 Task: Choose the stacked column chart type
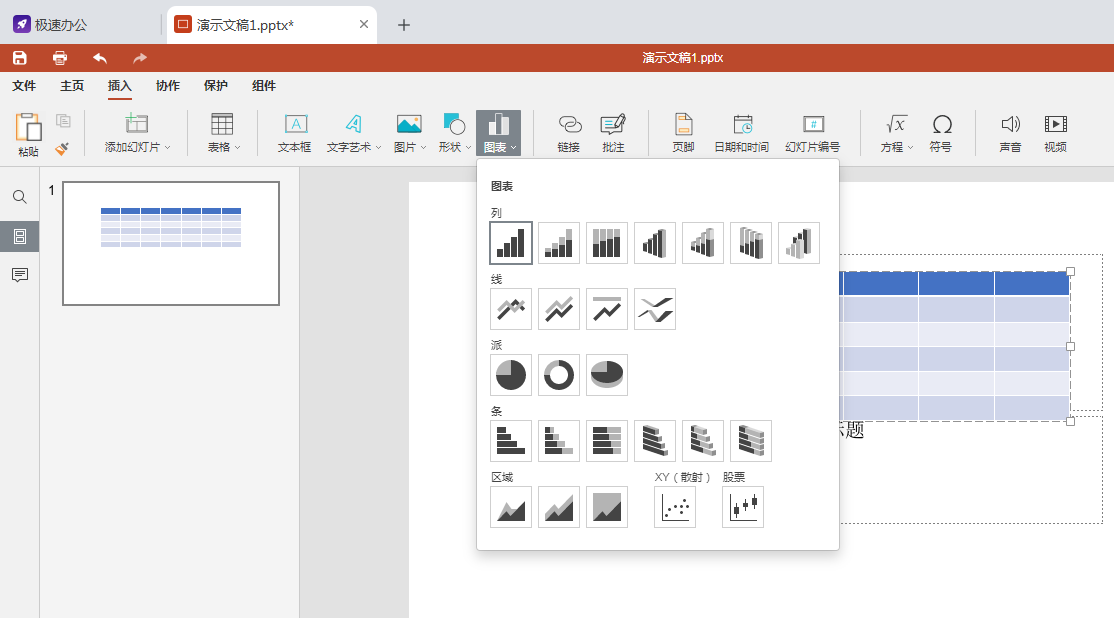(x=559, y=243)
